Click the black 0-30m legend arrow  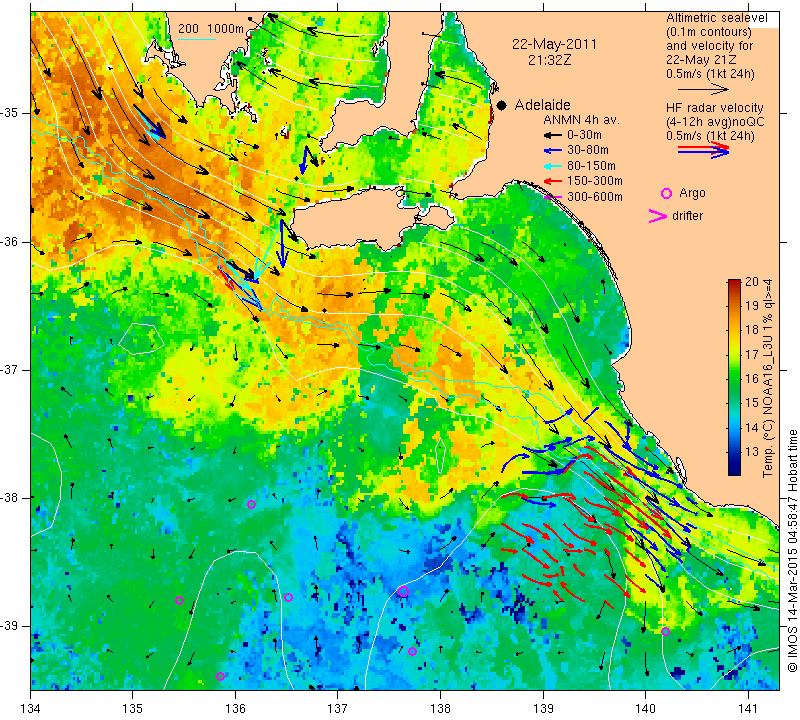pyautogui.click(x=552, y=136)
